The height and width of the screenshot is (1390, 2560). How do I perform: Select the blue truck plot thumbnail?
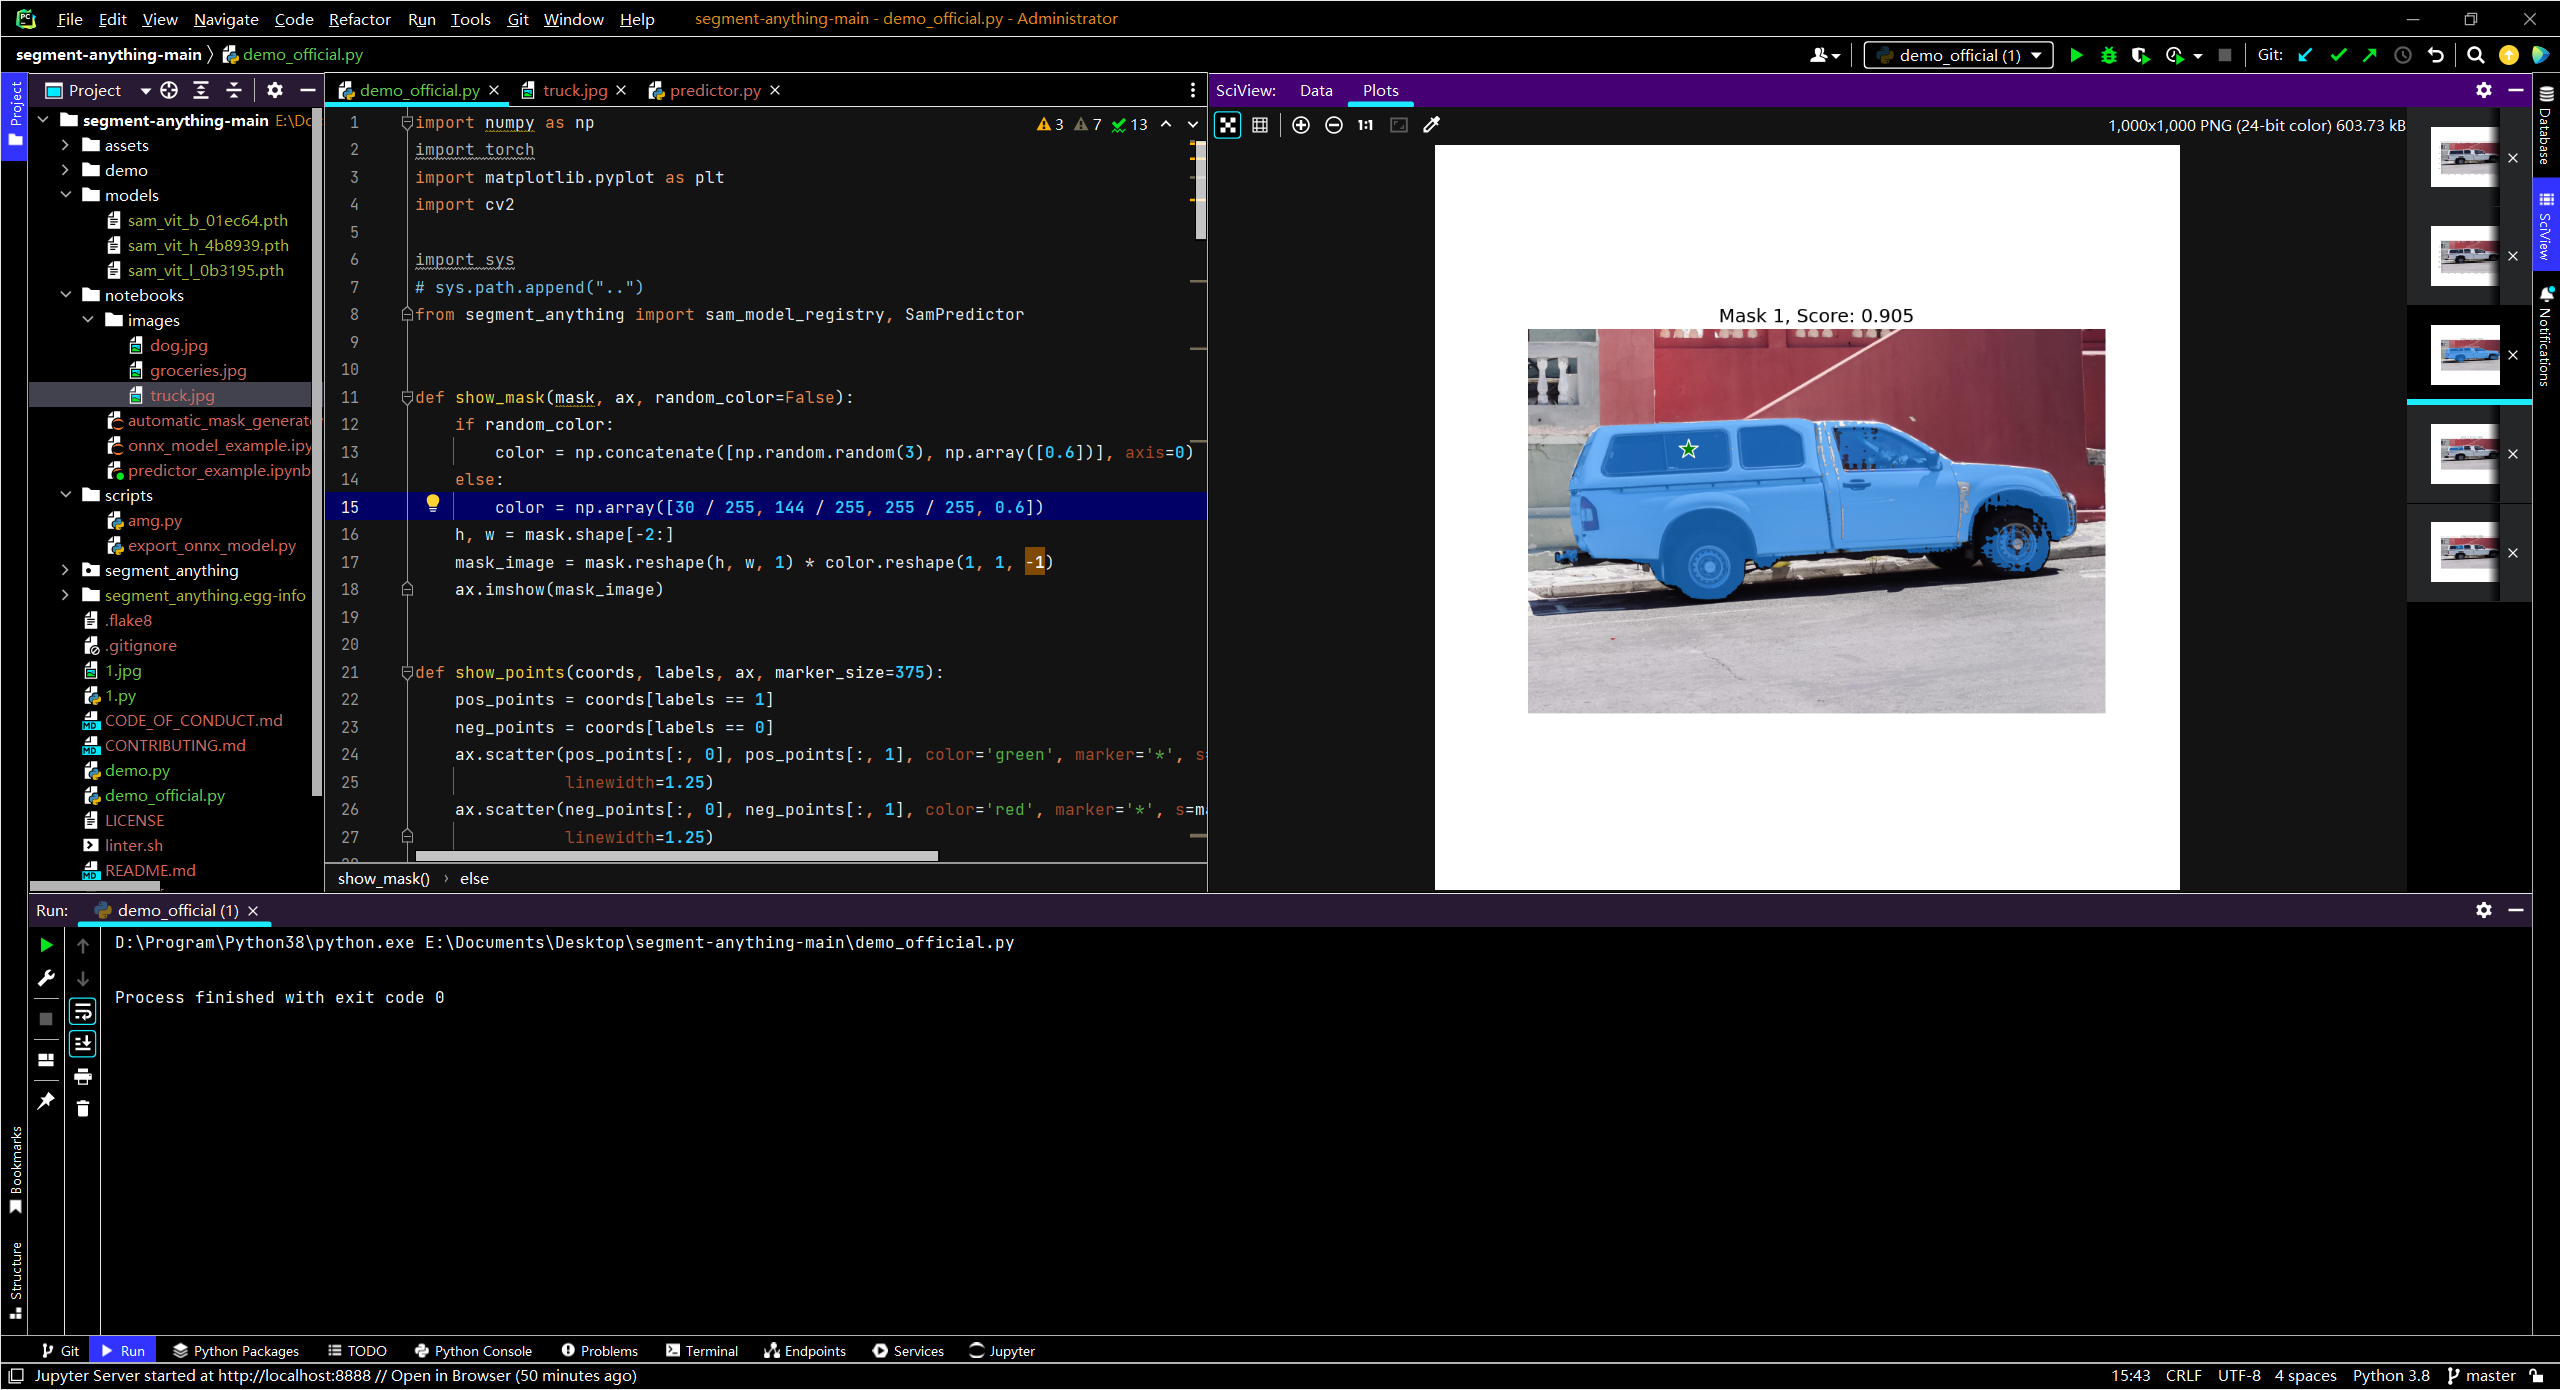2465,354
